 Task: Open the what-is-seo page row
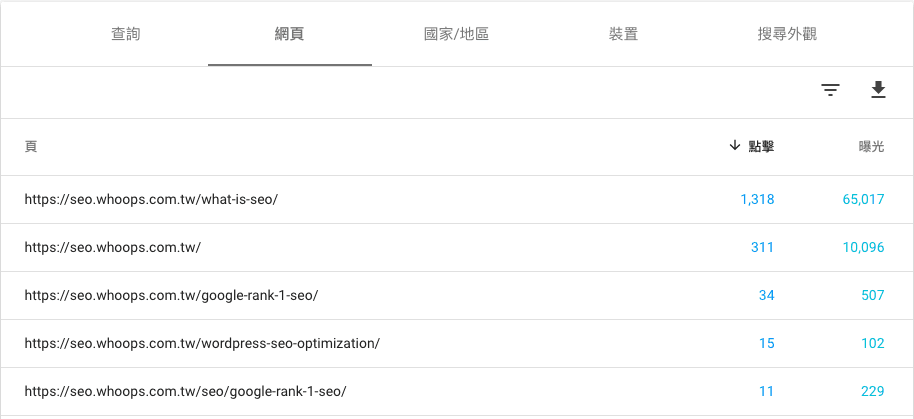point(457,199)
